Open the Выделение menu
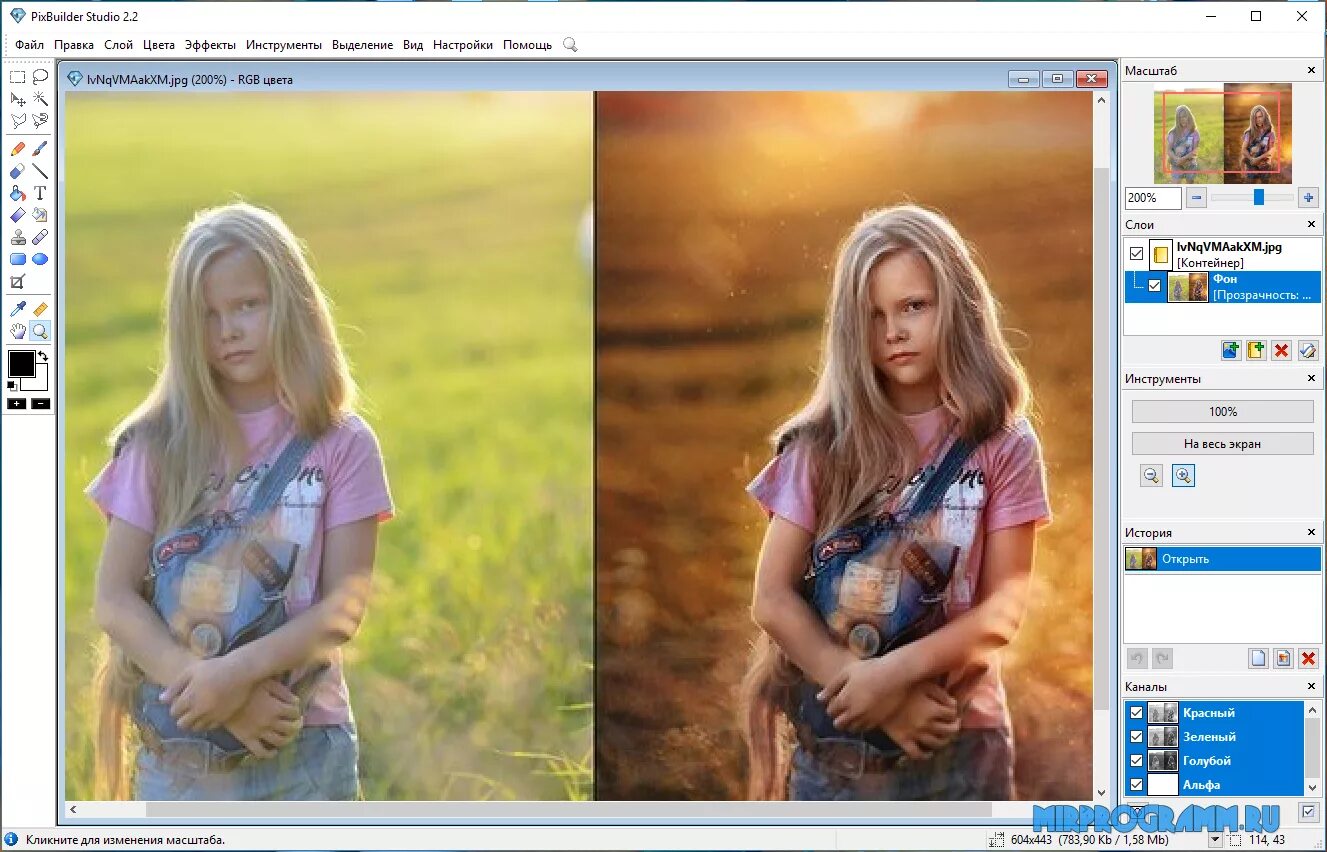The height and width of the screenshot is (852, 1327). click(x=362, y=45)
